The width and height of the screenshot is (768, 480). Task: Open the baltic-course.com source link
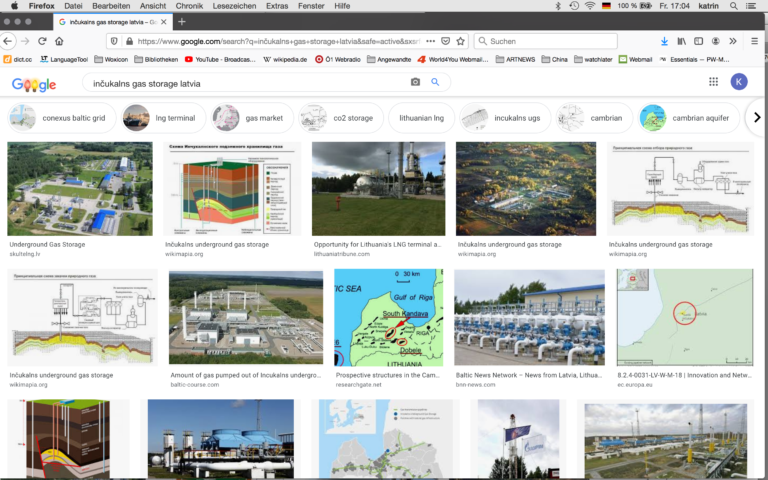coord(194,385)
